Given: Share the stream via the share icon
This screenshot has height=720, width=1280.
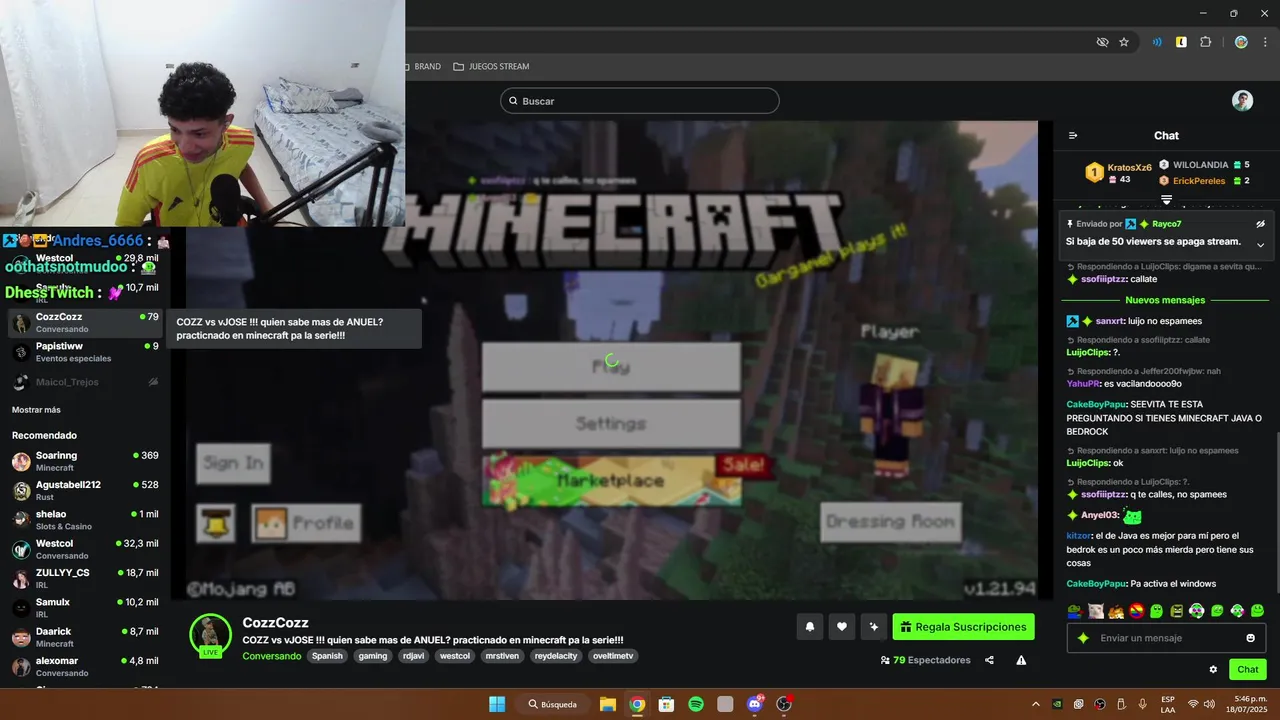Looking at the screenshot, I should pyautogui.click(x=989, y=660).
